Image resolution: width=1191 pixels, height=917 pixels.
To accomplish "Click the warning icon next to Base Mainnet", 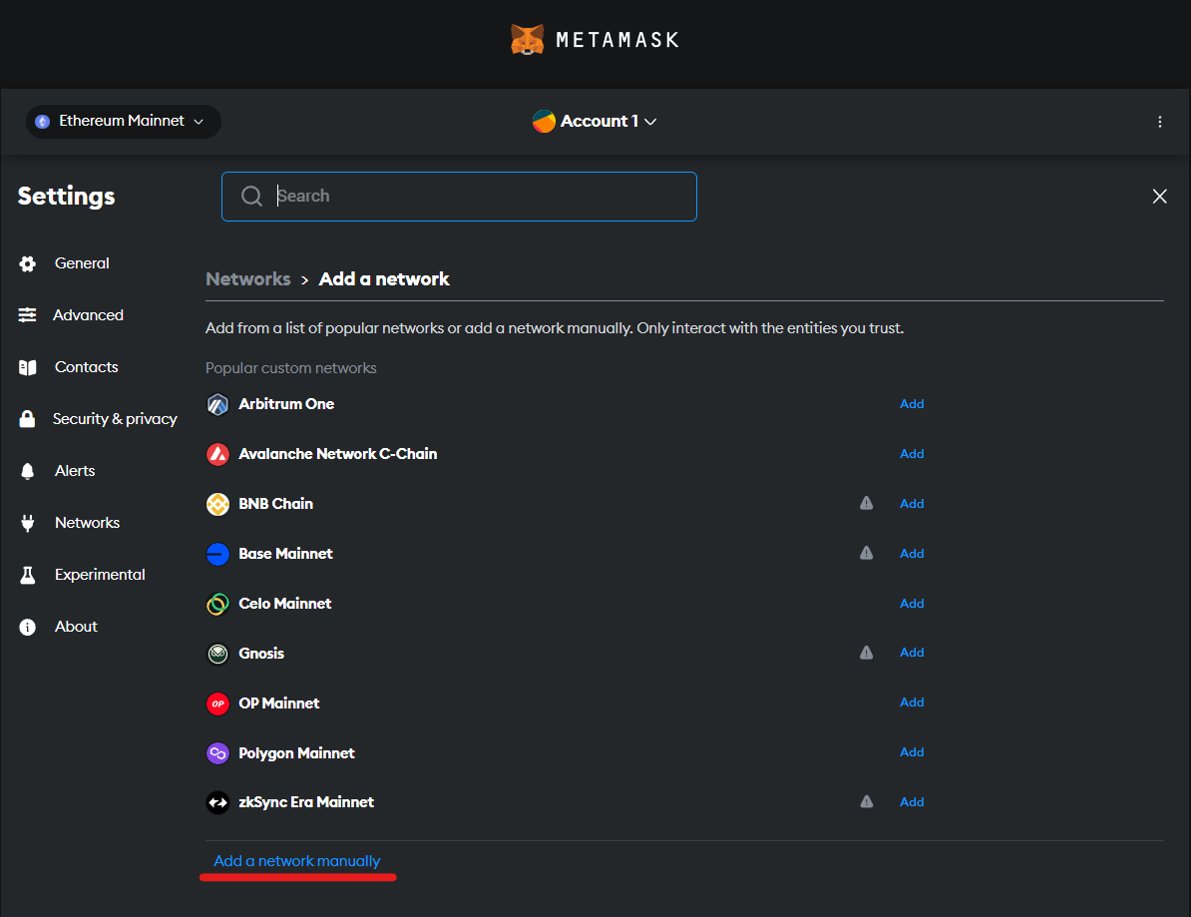I will pos(866,553).
